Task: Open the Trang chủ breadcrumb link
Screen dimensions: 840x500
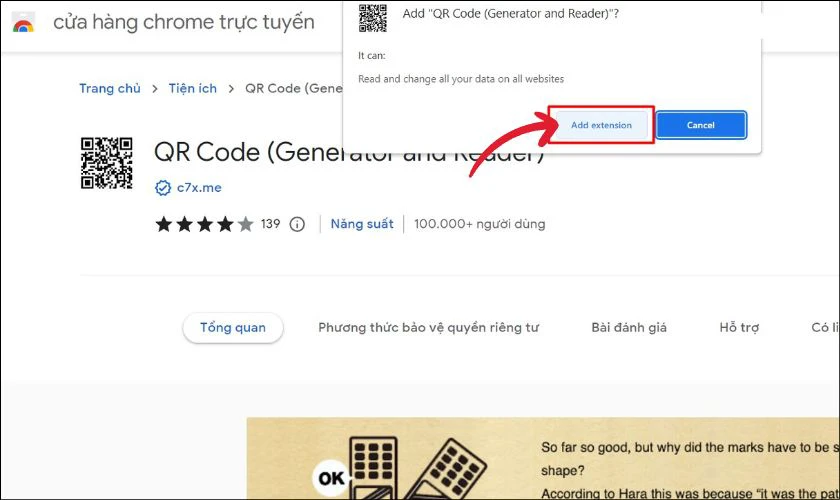Action: (110, 88)
